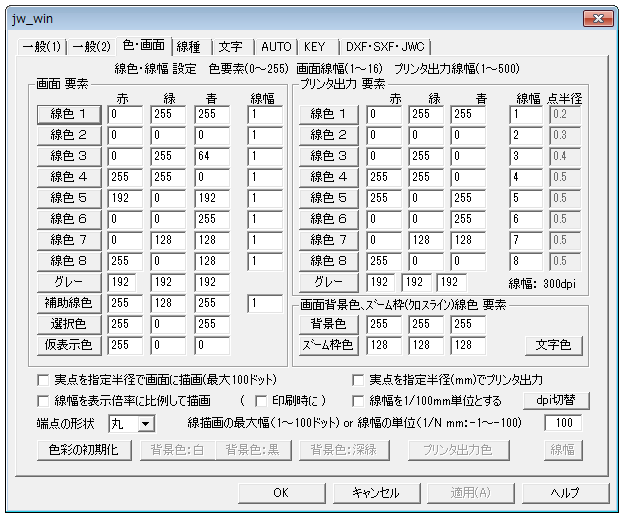
Task: Click the 仮表示色 red value field
Action: point(125,345)
